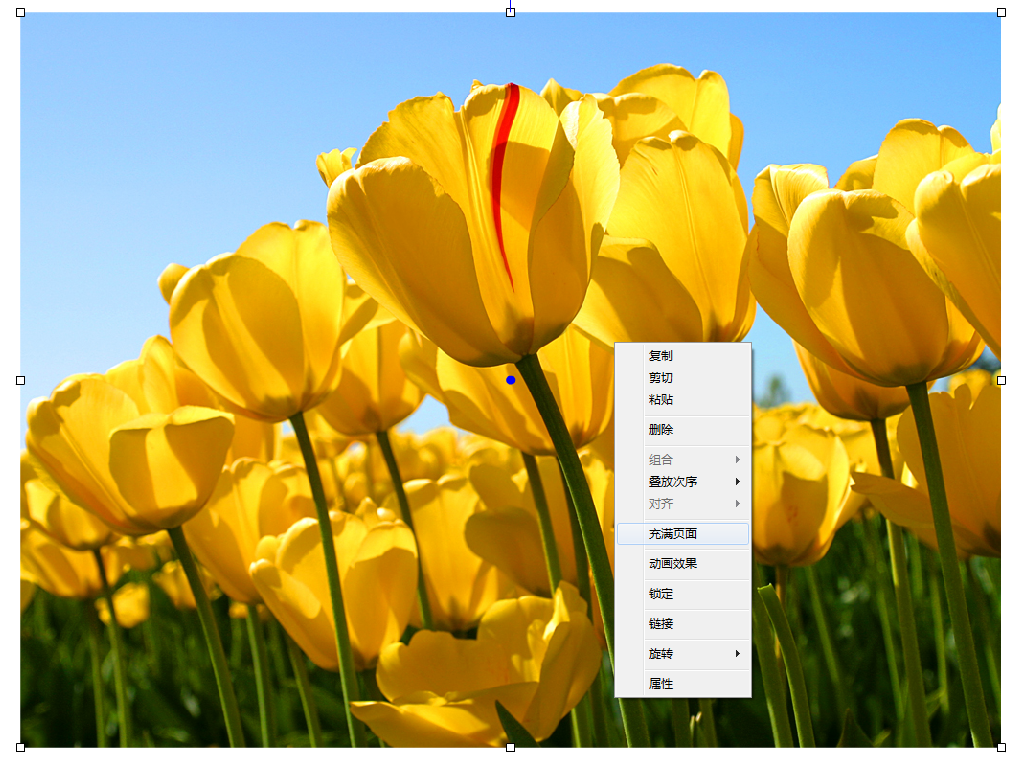Toggle 锁定 for the selected image
This screenshot has width=1022, height=759.
coord(661,594)
